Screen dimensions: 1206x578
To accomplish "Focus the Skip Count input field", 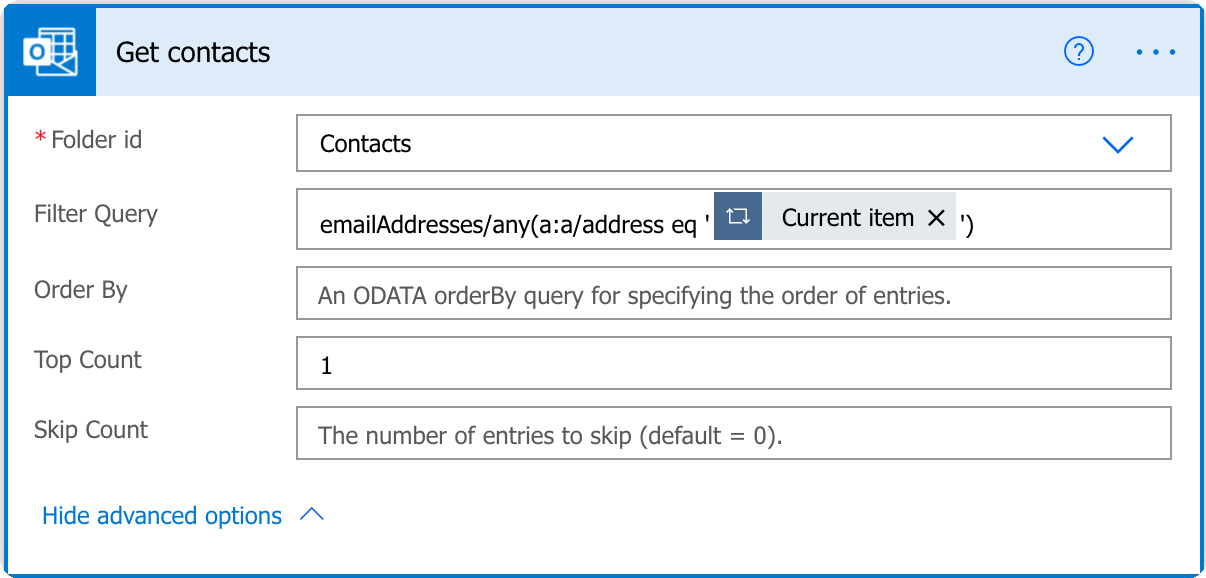I will point(734,433).
